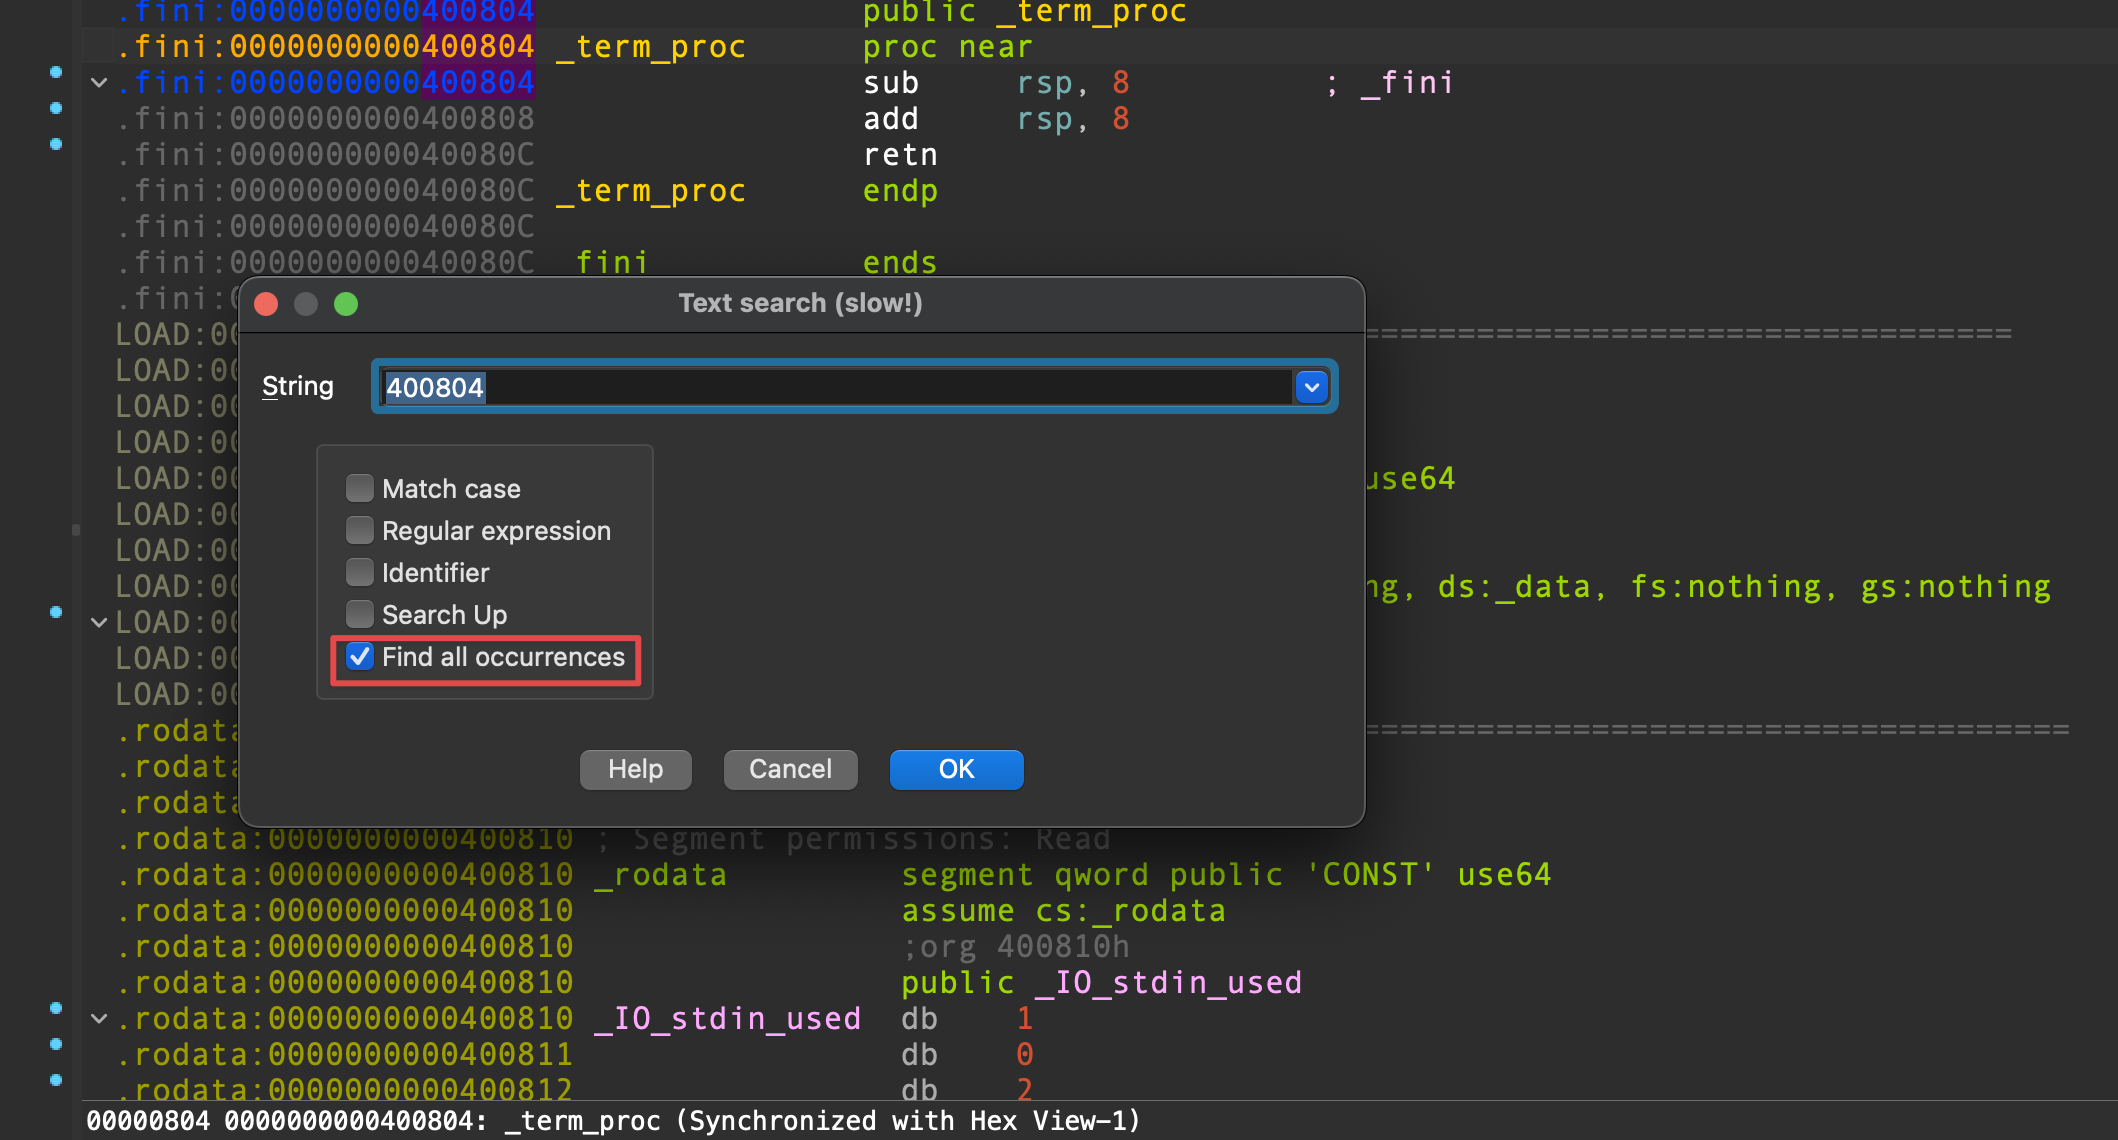2118x1140 pixels.
Task: Enable the Search Up checkbox
Action: (360, 615)
